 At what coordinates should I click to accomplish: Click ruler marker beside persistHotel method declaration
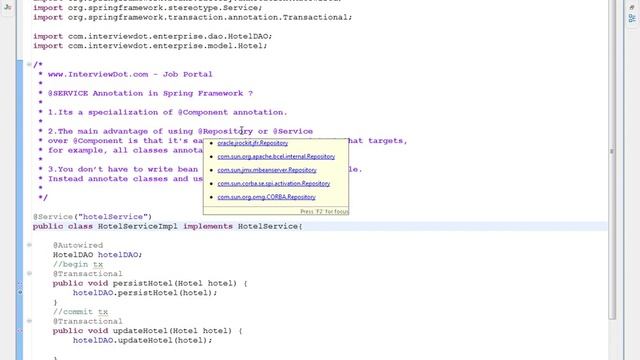(20, 283)
